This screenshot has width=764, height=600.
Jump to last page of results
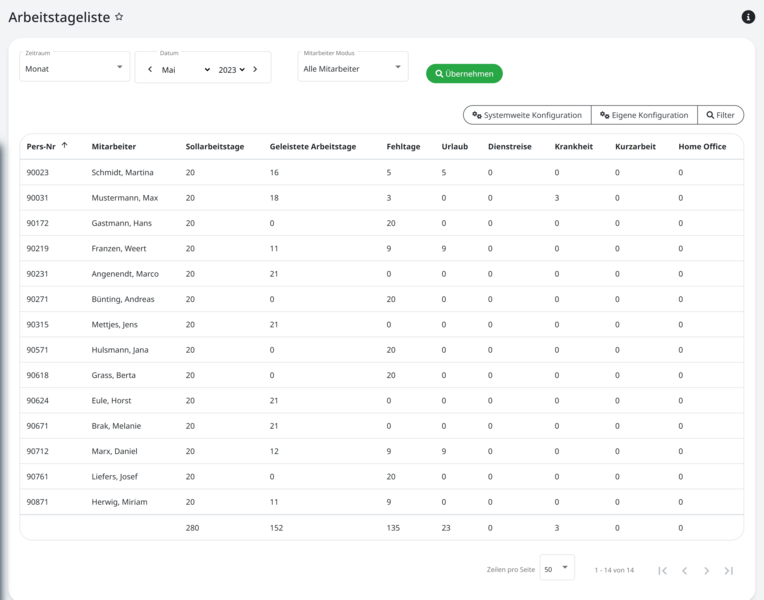(729, 570)
